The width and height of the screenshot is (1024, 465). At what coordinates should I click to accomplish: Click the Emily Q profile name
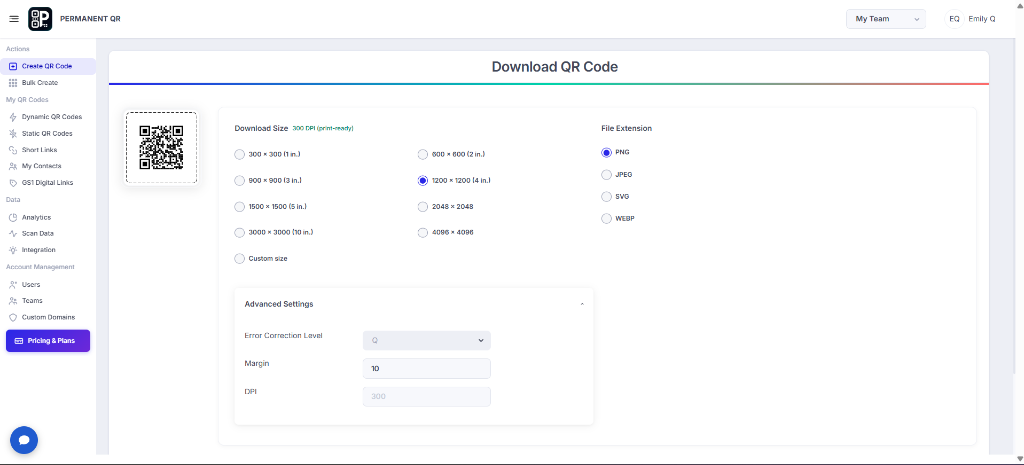[982, 19]
